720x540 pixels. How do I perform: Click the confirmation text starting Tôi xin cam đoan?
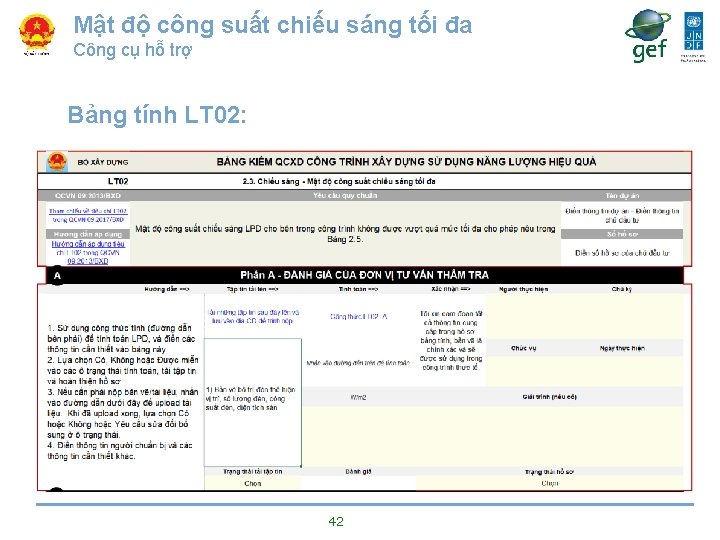tap(451, 341)
